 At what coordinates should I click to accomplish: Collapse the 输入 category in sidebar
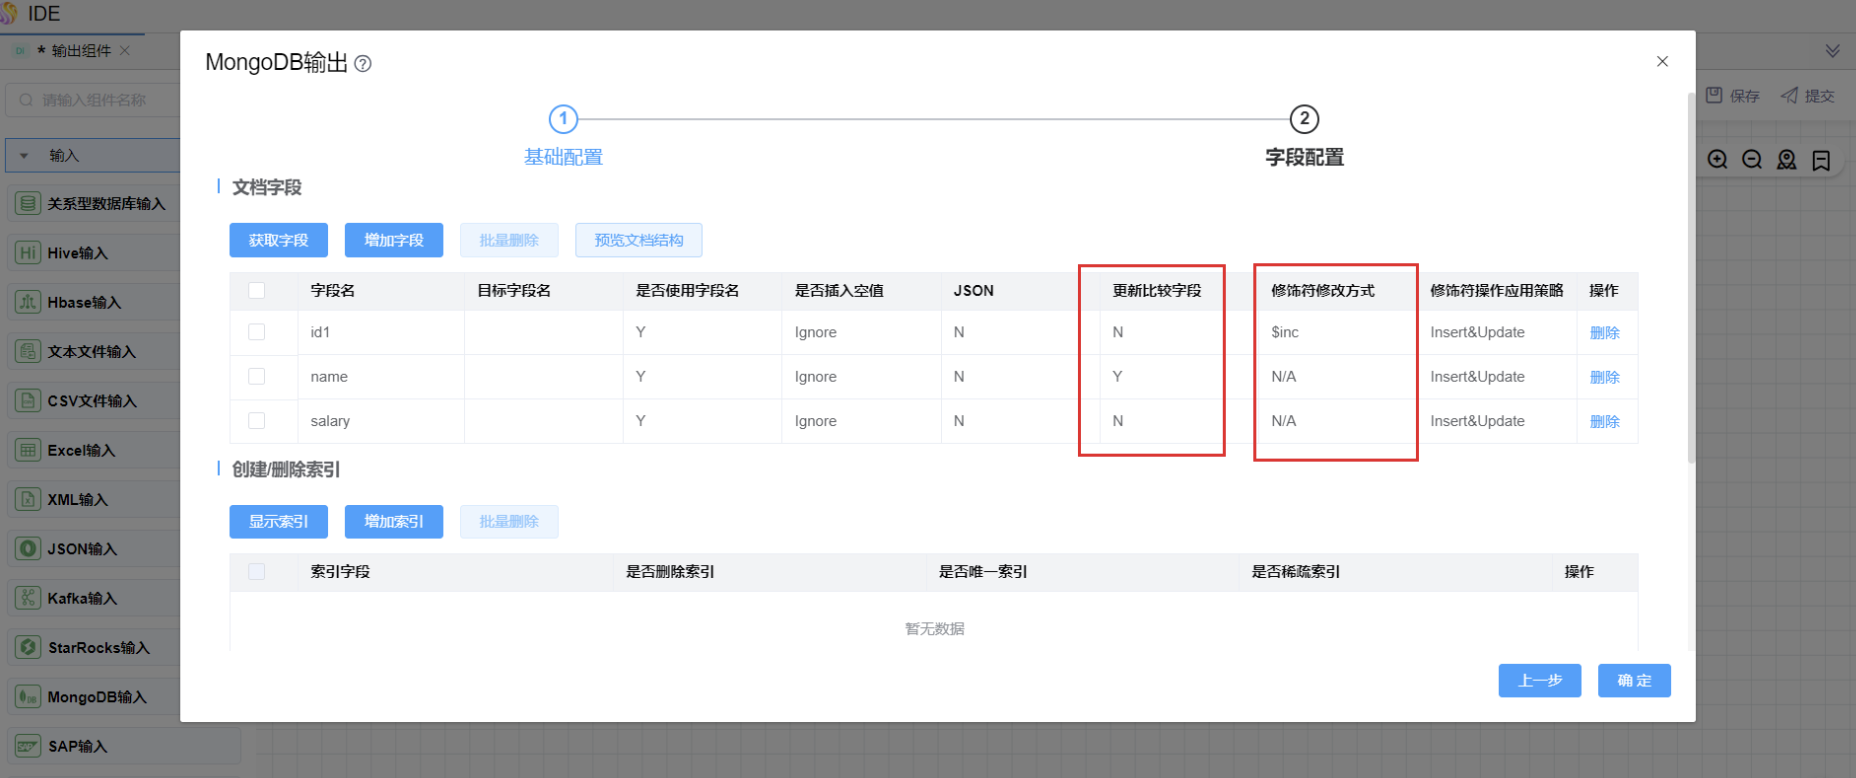pos(24,156)
